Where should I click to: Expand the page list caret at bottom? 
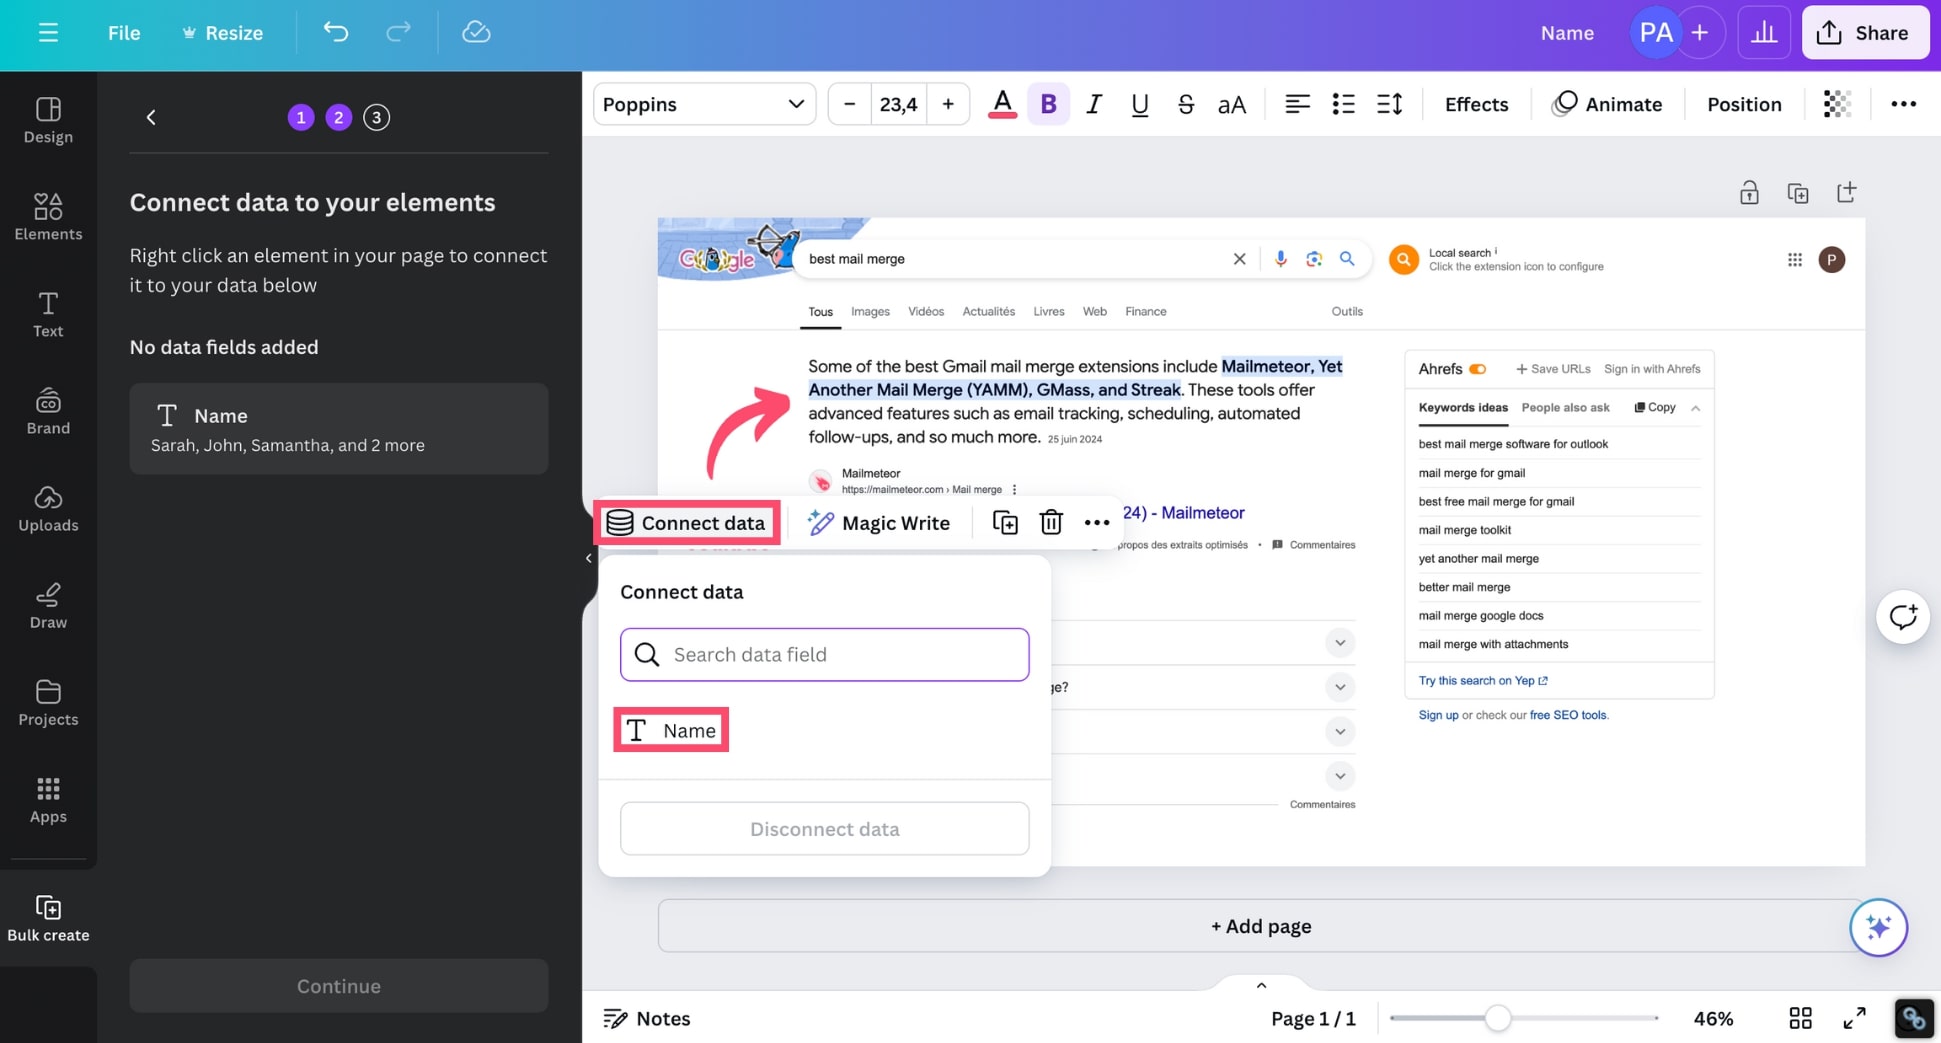point(1261,985)
